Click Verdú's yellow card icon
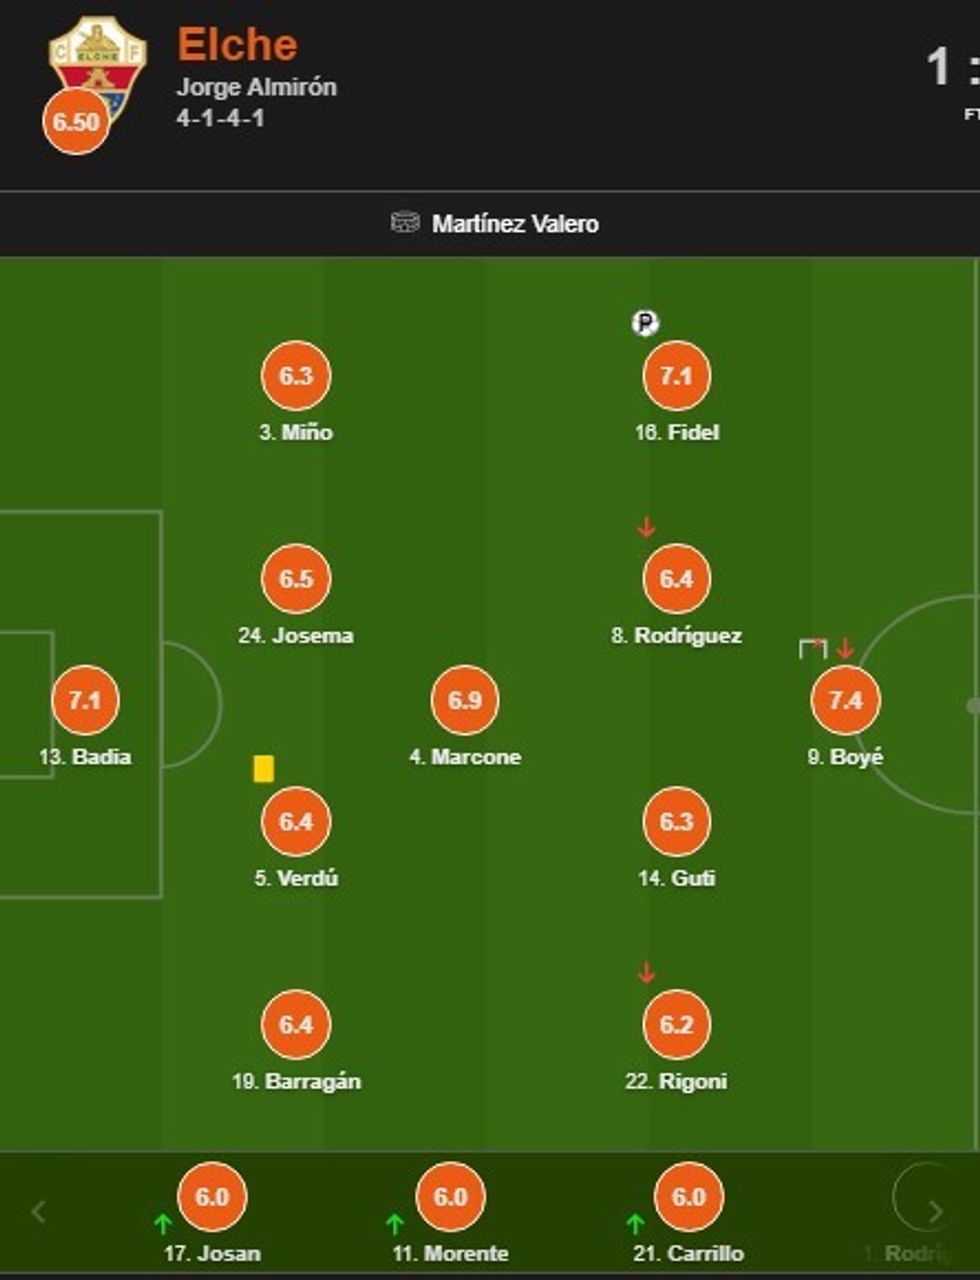The image size is (980, 1280). coord(263,768)
